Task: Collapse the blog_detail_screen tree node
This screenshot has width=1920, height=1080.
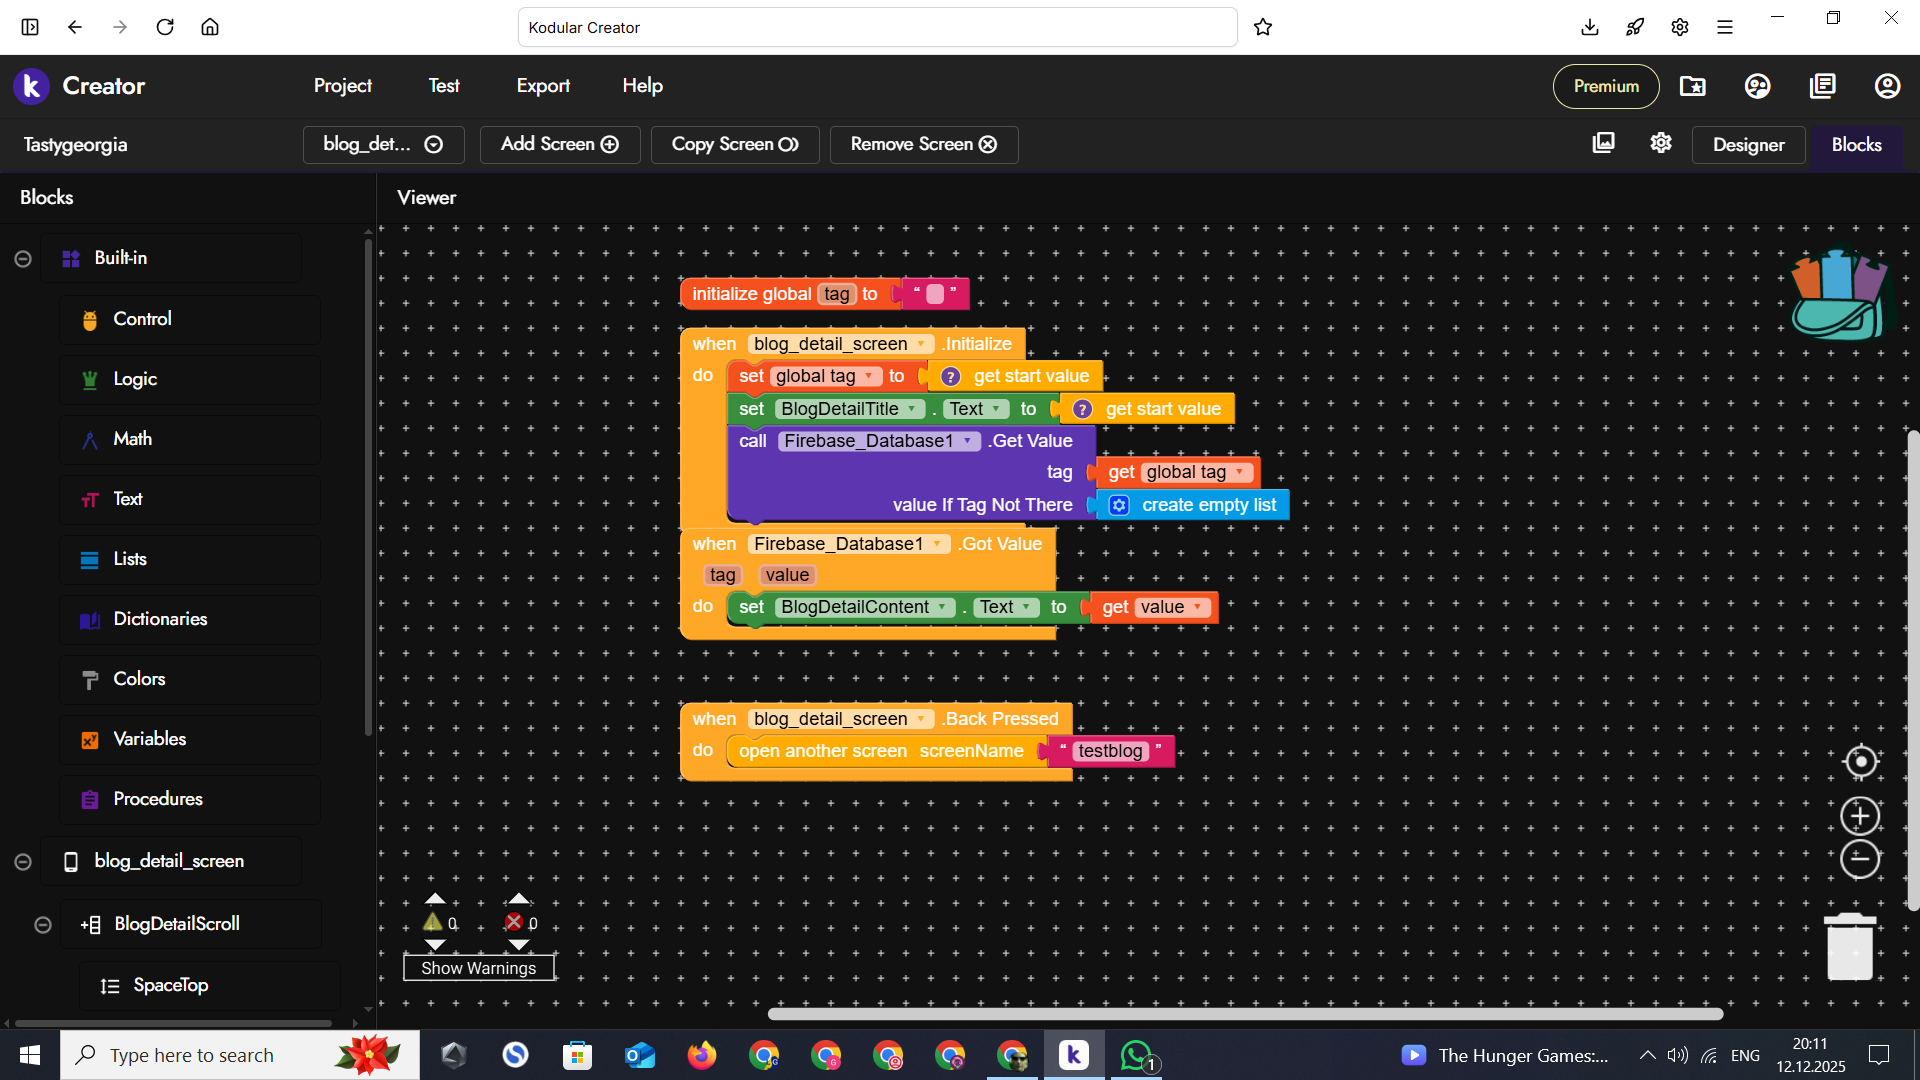Action: point(23,862)
